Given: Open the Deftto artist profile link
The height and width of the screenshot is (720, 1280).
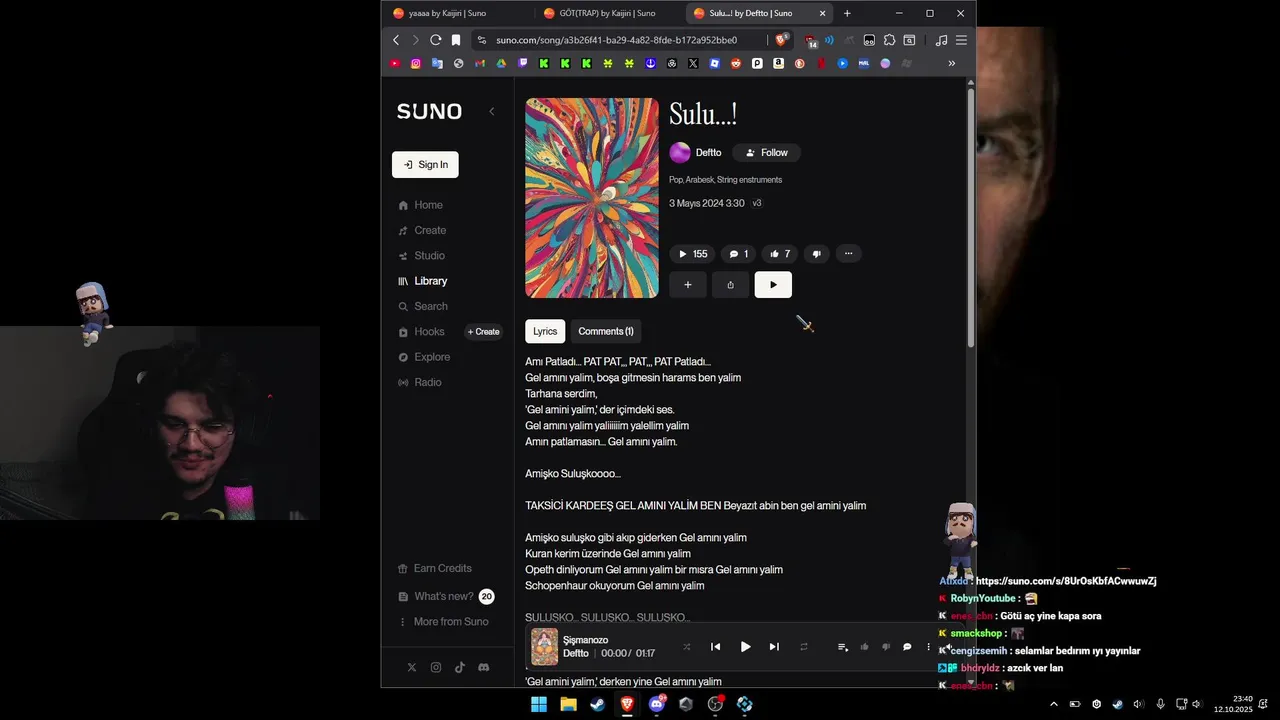Looking at the screenshot, I should pyautogui.click(x=708, y=153).
